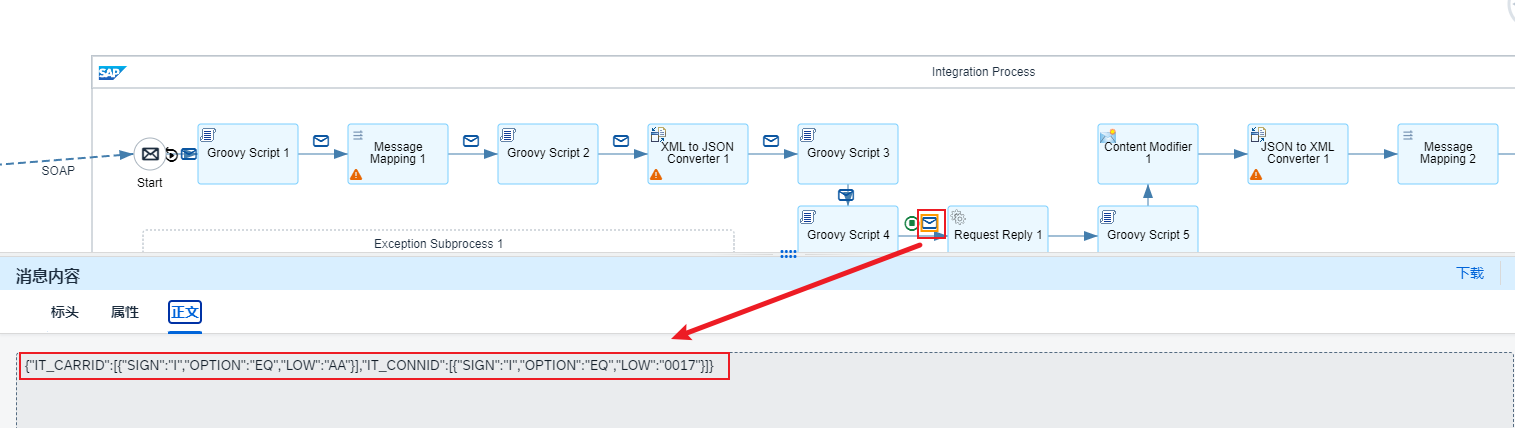Select the Request Reply 1 step

pyautogui.click(x=998, y=234)
